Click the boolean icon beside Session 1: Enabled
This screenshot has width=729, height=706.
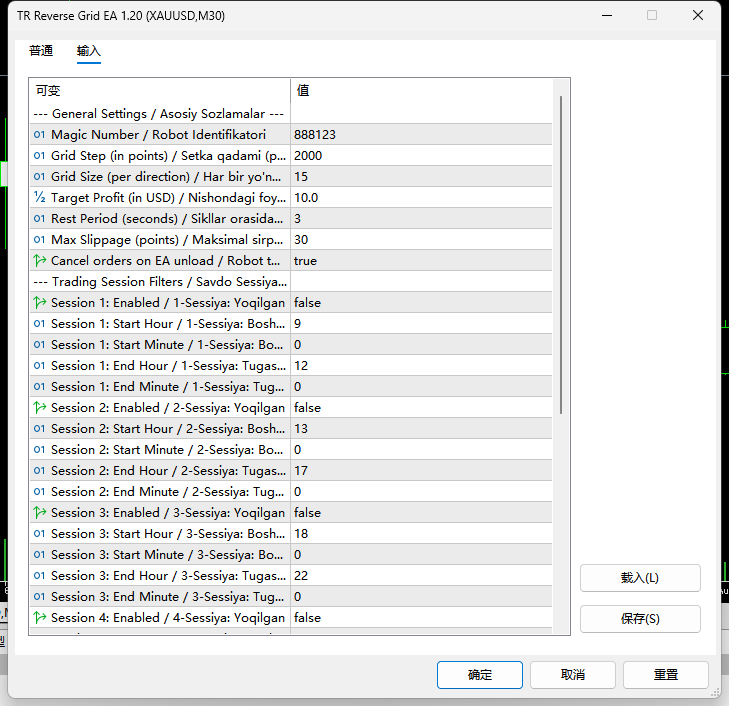click(40, 303)
